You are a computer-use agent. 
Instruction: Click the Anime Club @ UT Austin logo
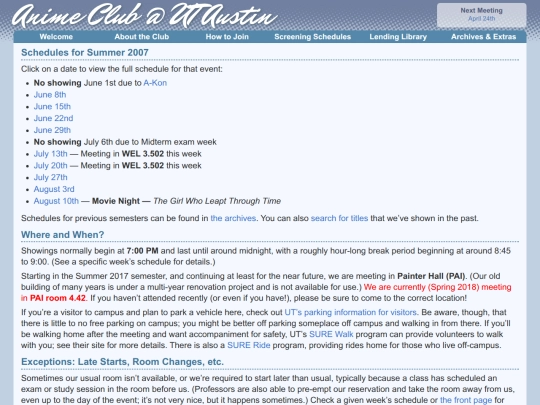[x=145, y=15]
